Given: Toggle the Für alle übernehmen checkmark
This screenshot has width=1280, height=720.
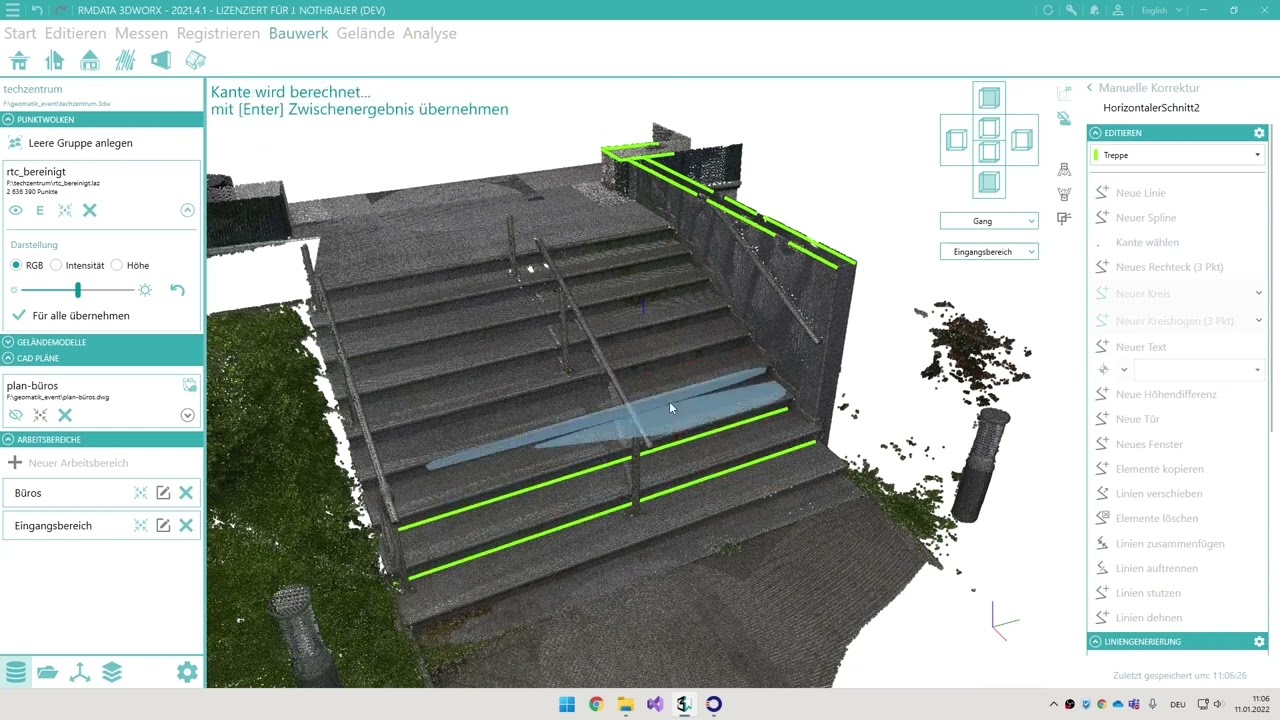Looking at the screenshot, I should tap(19, 315).
